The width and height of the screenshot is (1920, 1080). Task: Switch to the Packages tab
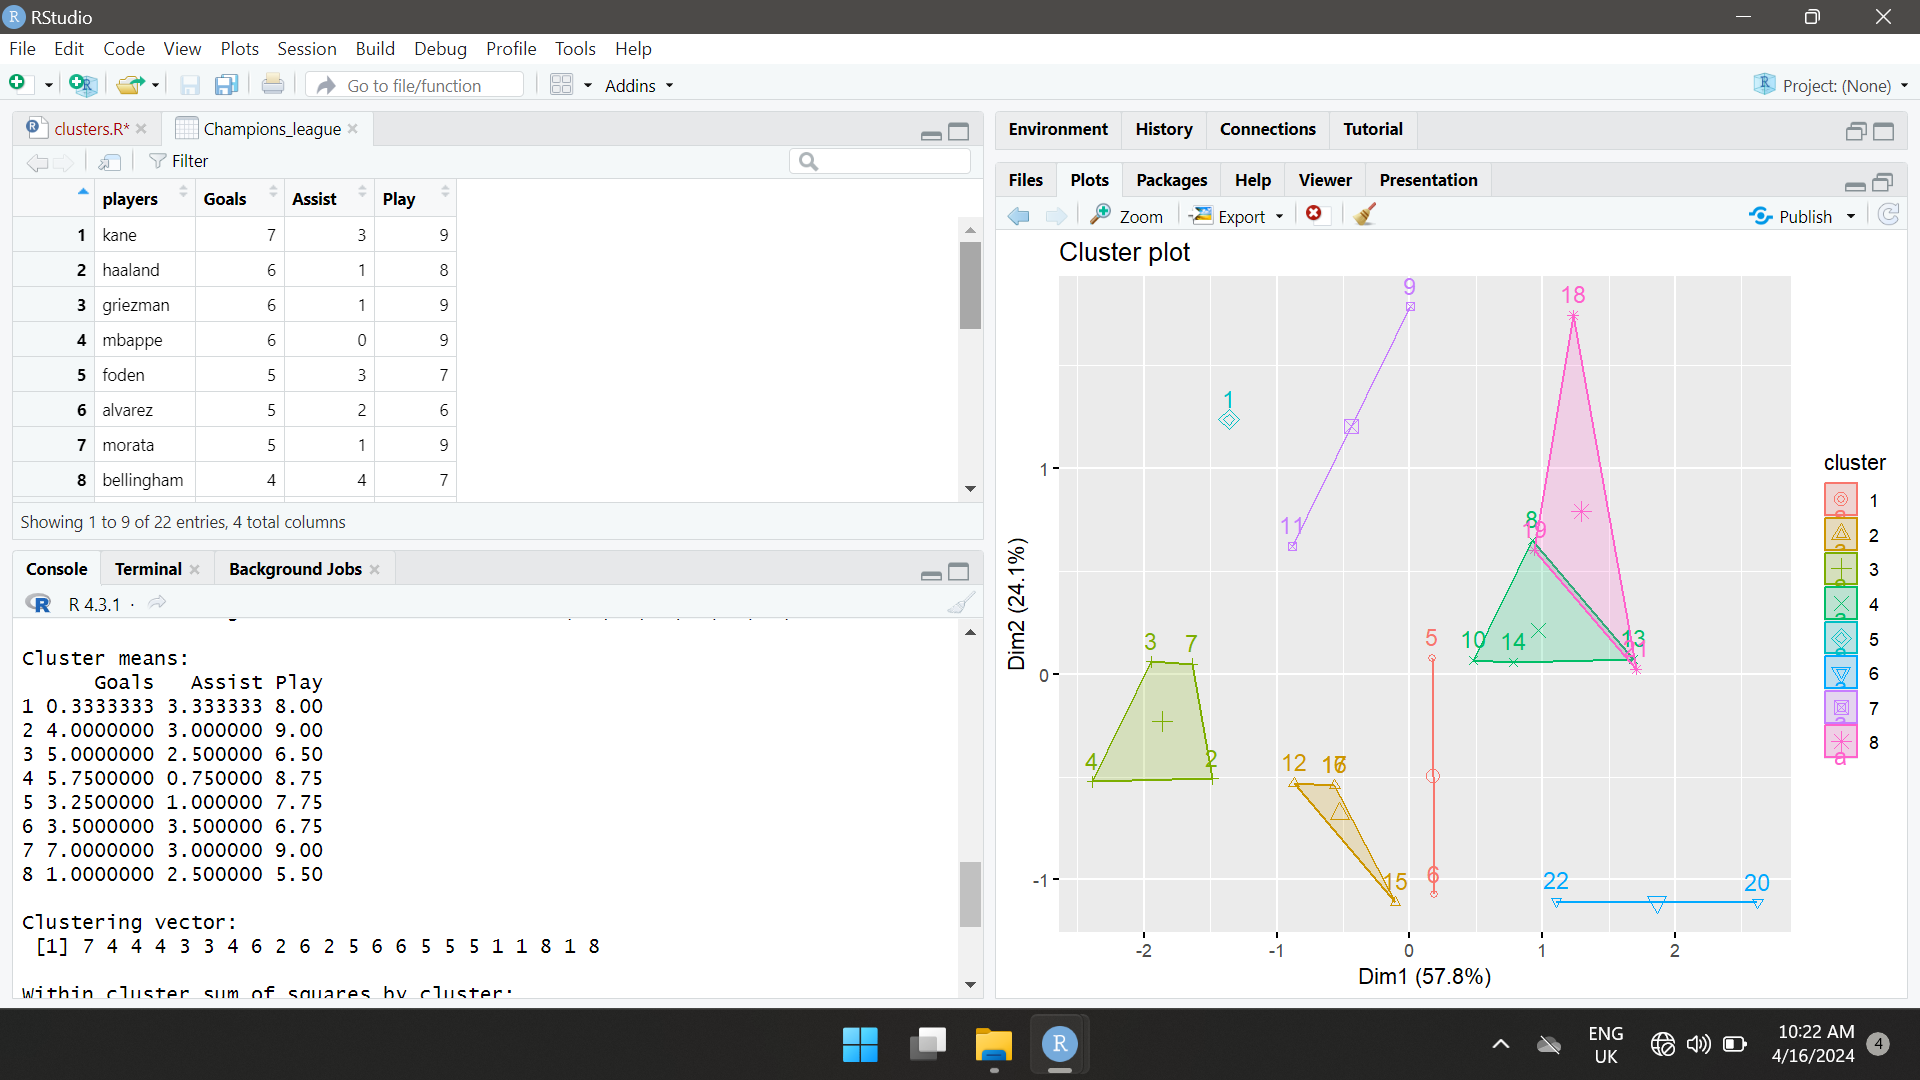click(1171, 180)
